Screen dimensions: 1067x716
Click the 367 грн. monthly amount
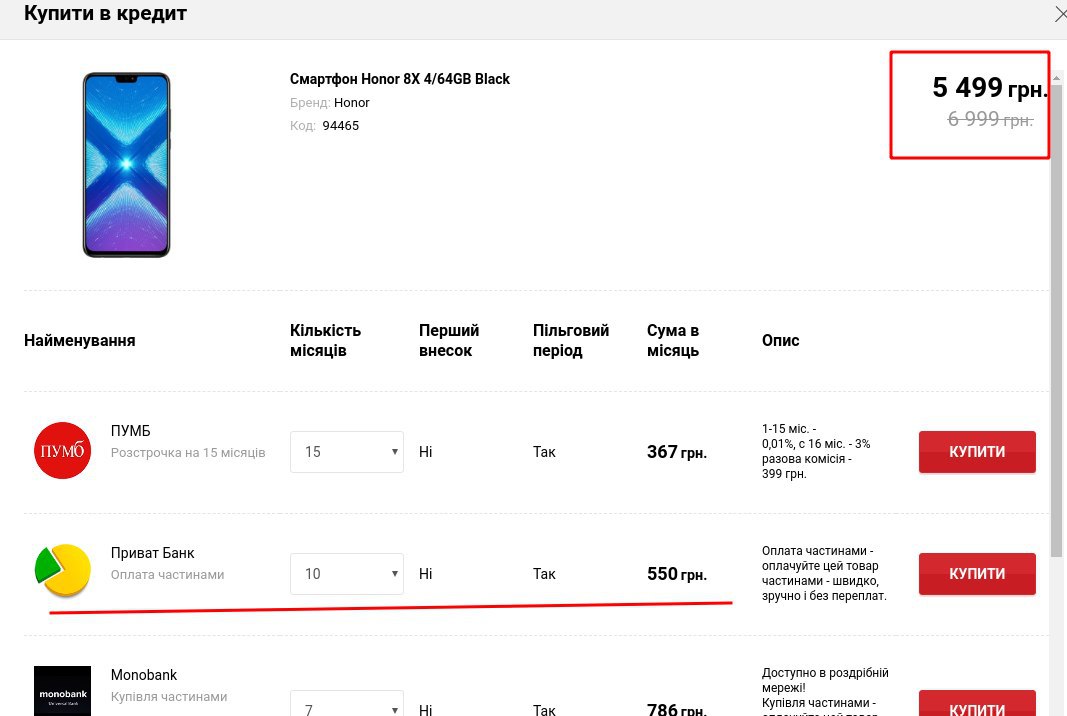[677, 452]
